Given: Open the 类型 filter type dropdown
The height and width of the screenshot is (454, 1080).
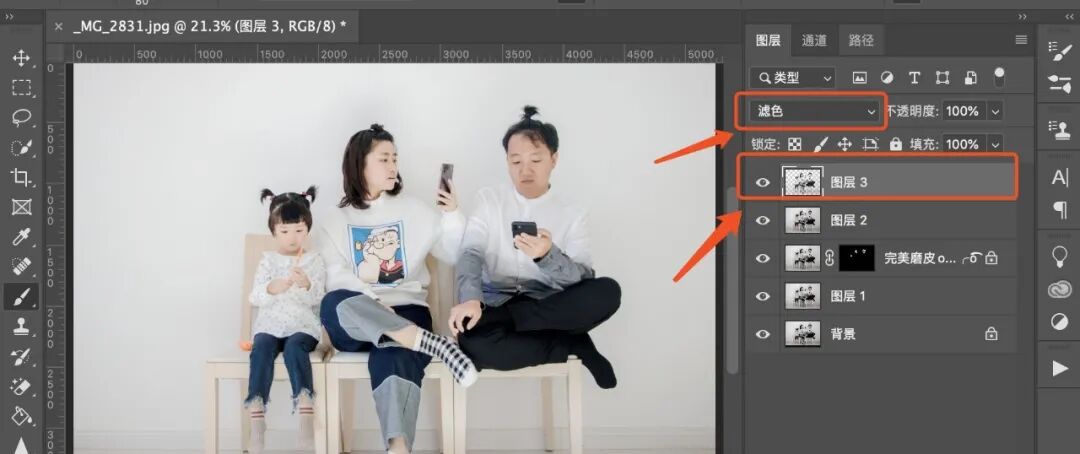Looking at the screenshot, I should (x=792, y=78).
